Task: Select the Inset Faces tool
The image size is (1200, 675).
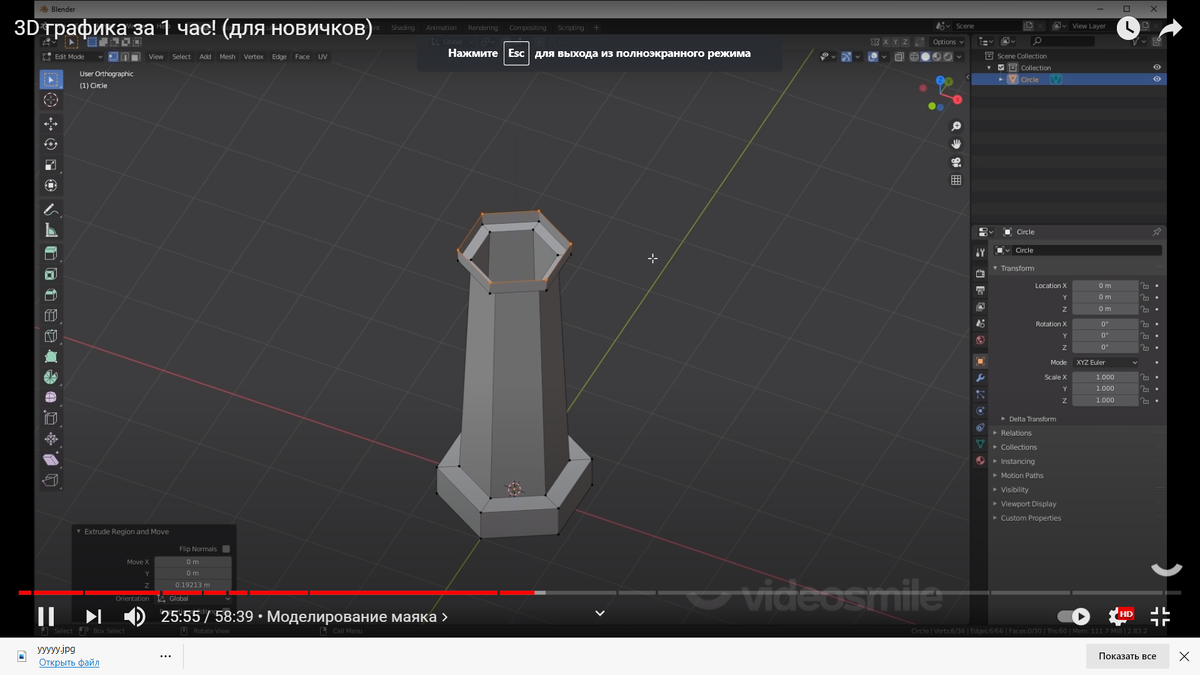Action: pos(51,274)
